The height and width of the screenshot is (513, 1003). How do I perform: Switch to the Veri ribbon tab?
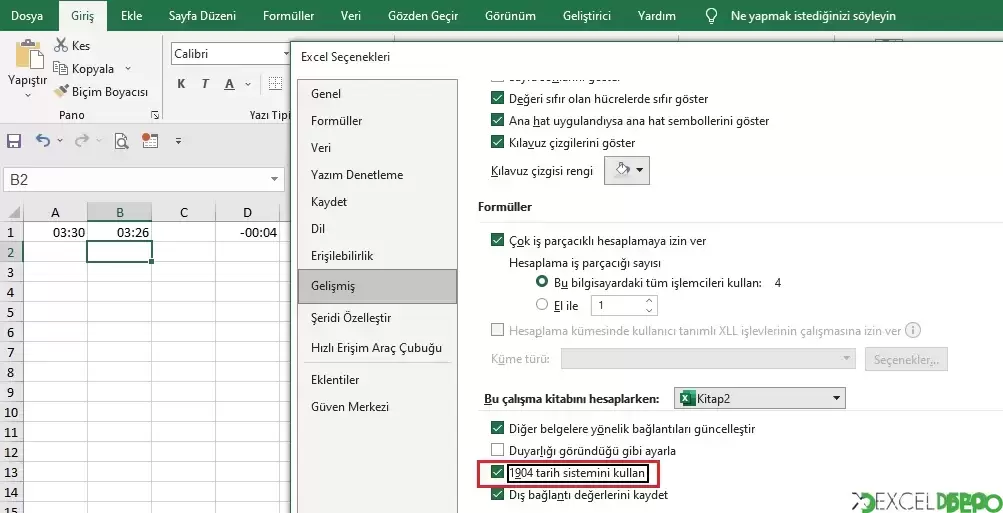coord(351,16)
